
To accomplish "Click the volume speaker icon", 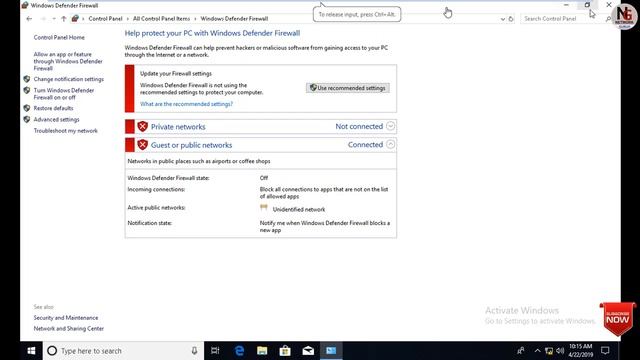I will pyautogui.click(x=560, y=351).
